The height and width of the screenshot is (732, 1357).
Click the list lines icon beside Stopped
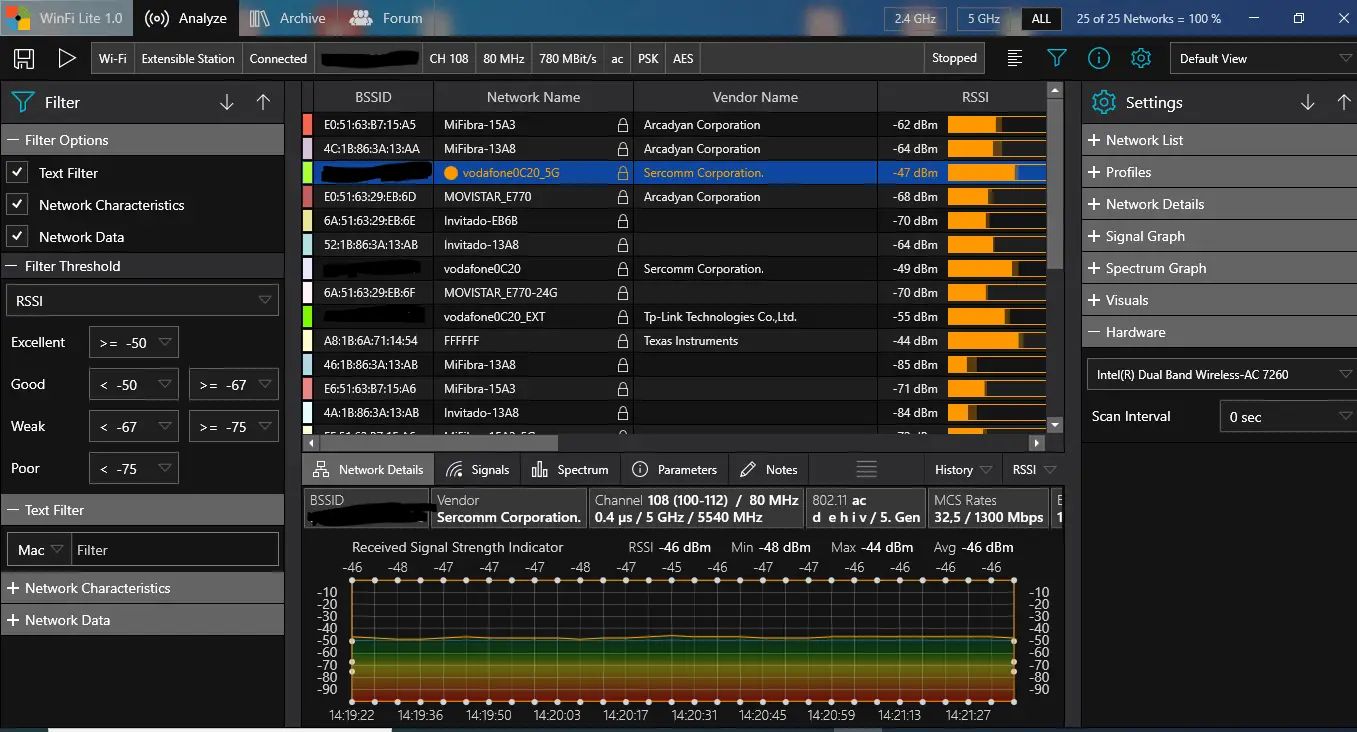coord(1015,58)
